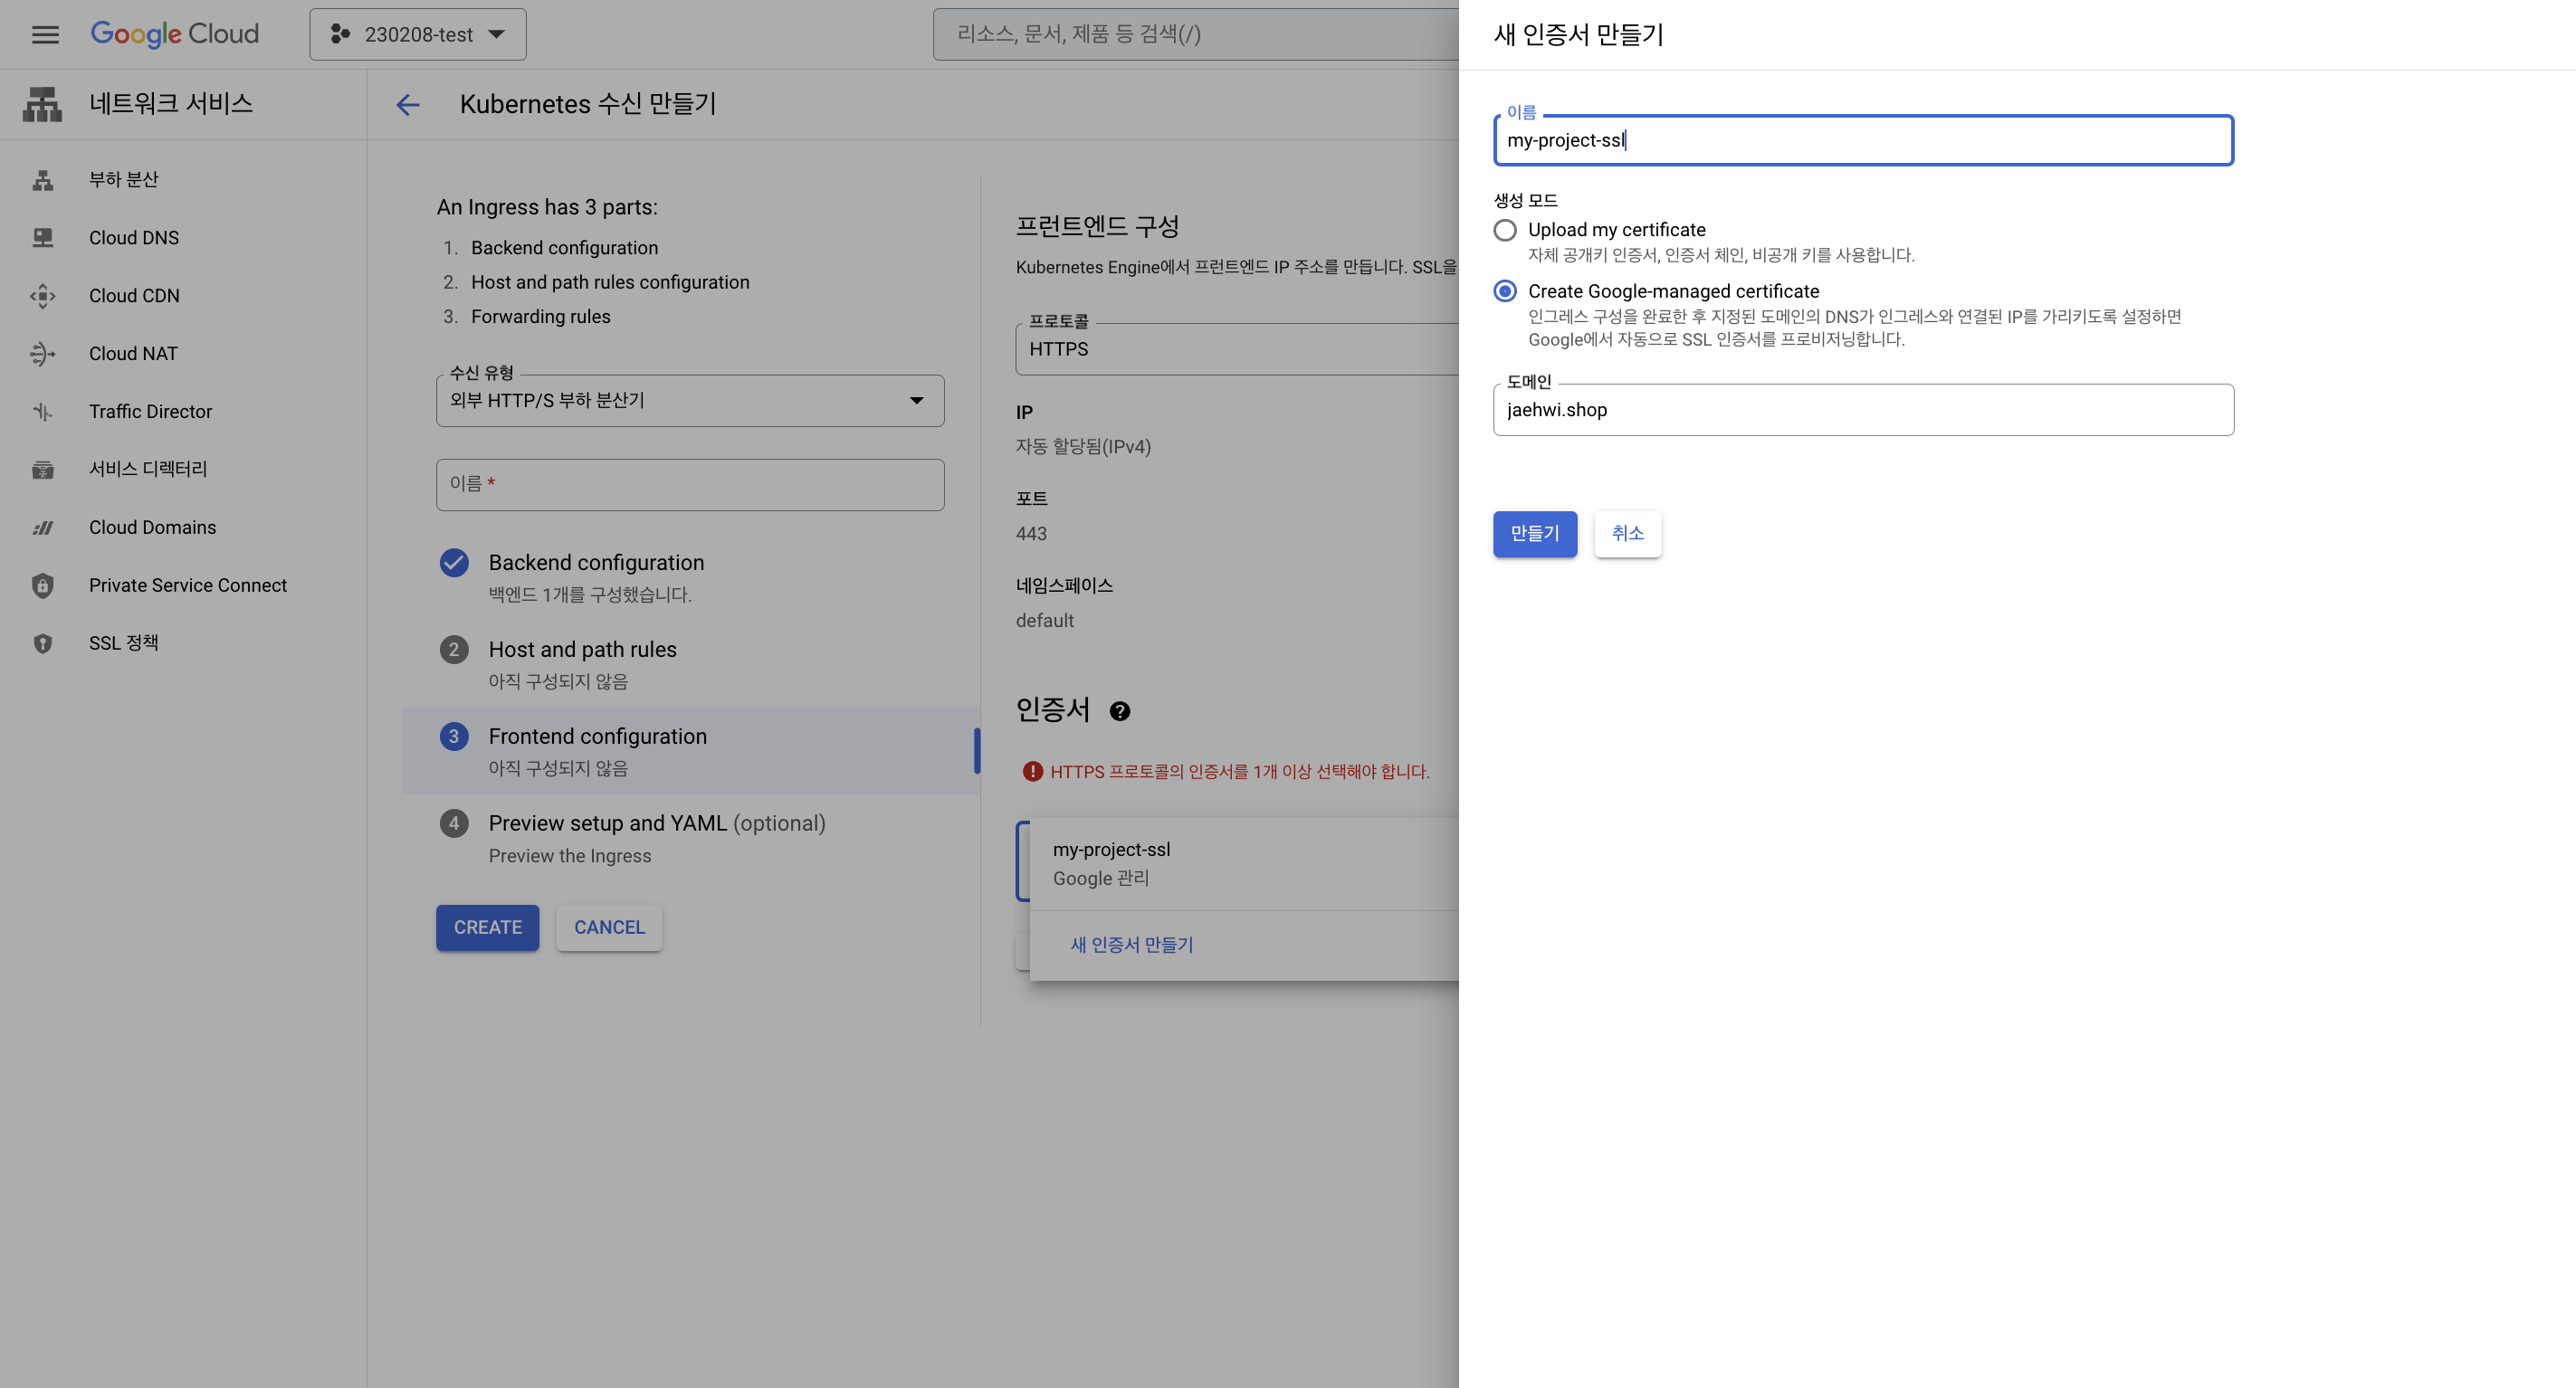The width and height of the screenshot is (2576, 1388).
Task: Click the red certificate error icon
Action: [1032, 772]
